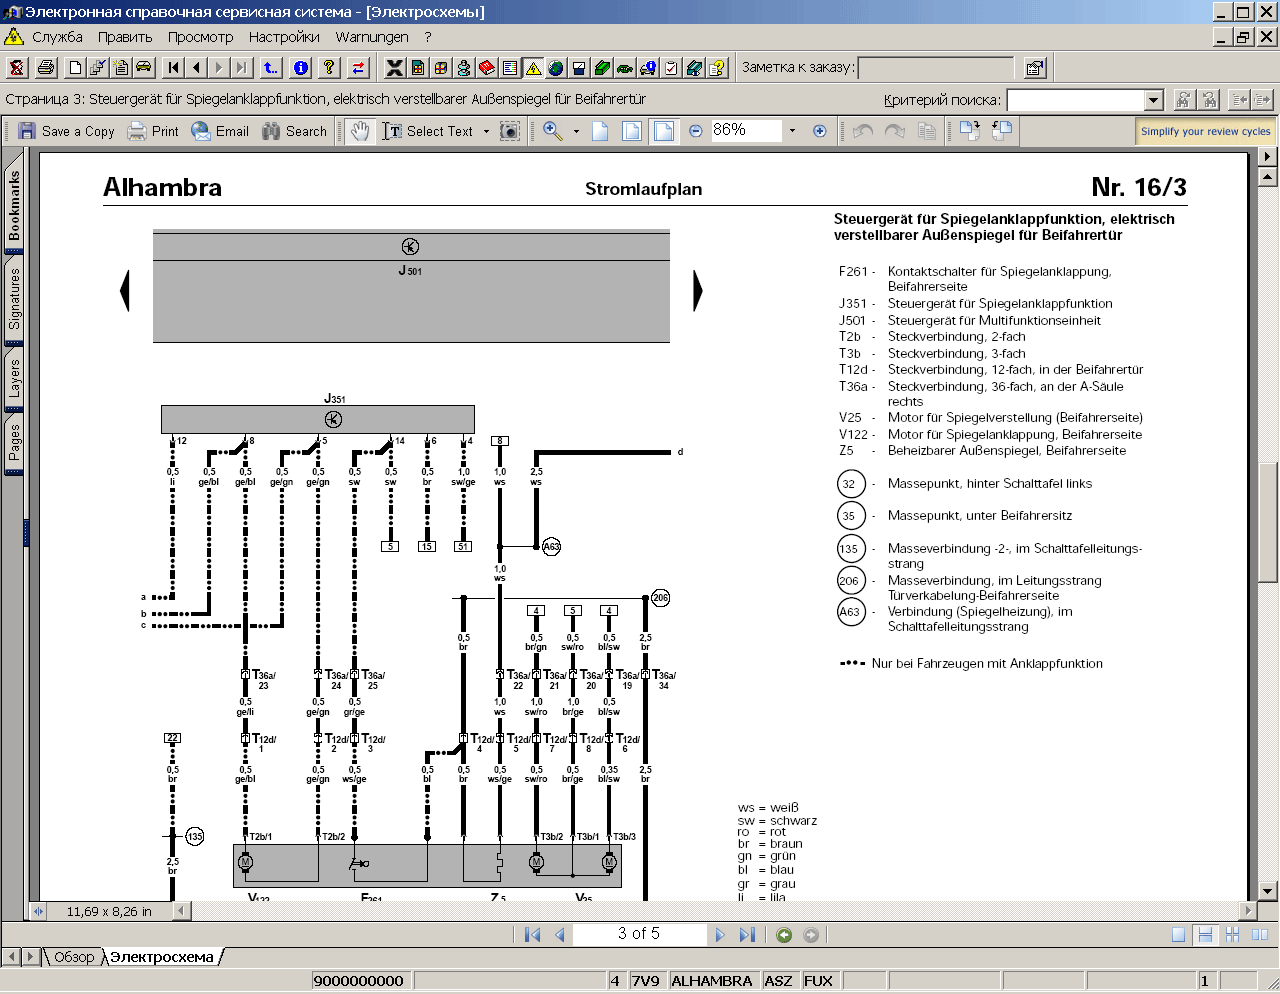Go to first page in bottom navigation
Image resolution: width=1280 pixels, height=994 pixels.
pos(532,934)
